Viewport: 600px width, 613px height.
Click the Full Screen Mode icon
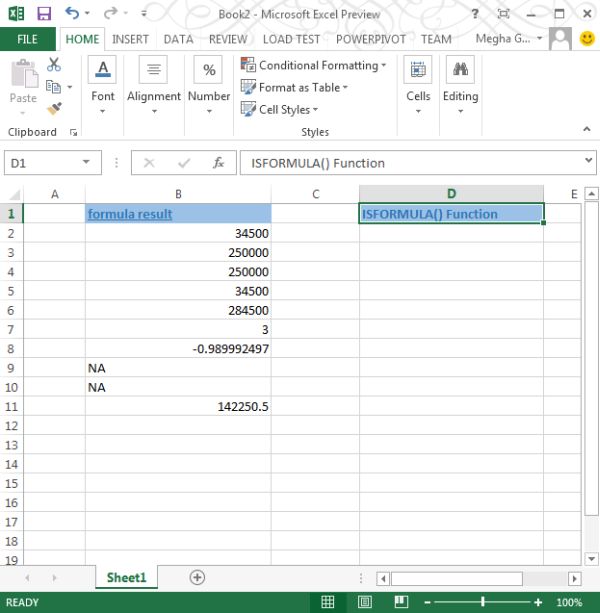[x=503, y=14]
